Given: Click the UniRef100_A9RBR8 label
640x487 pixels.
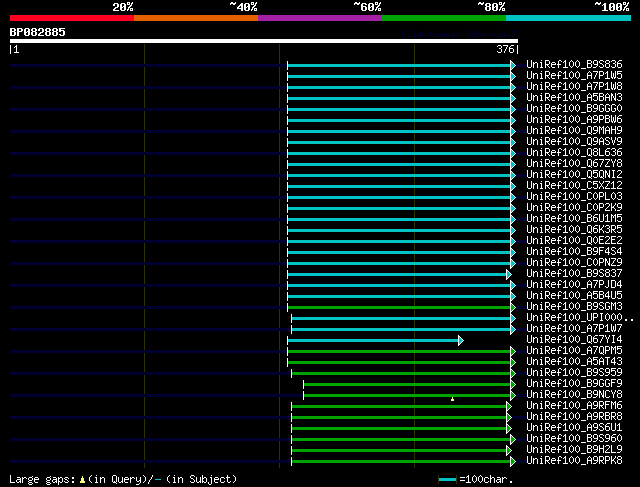Looking at the screenshot, I should point(574,417).
